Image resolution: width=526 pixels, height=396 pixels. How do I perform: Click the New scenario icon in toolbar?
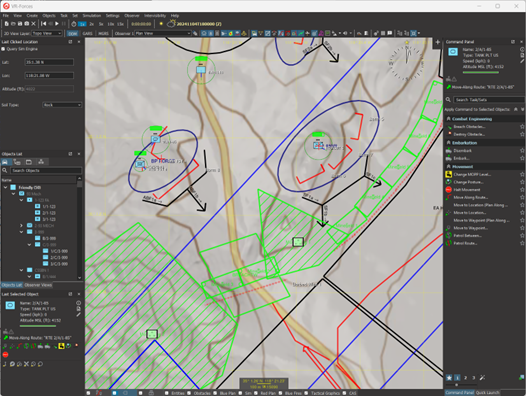point(6,24)
